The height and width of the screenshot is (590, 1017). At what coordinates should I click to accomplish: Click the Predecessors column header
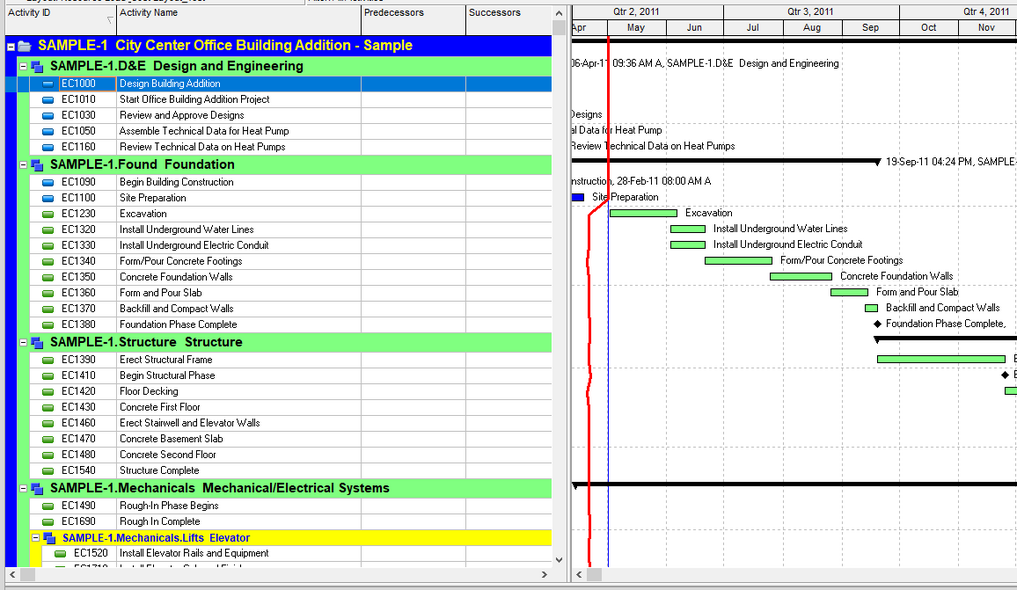click(x=413, y=19)
